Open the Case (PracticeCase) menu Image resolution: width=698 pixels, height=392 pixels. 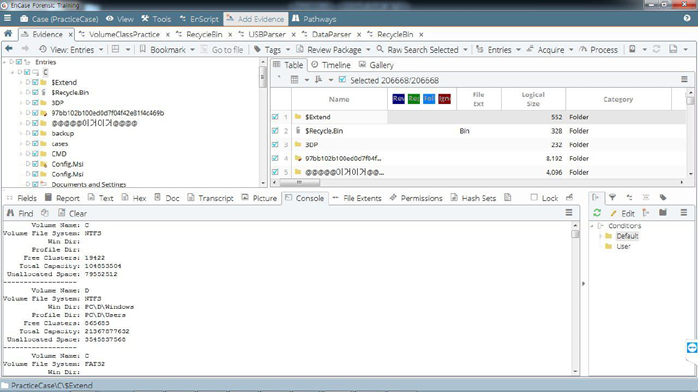point(59,19)
